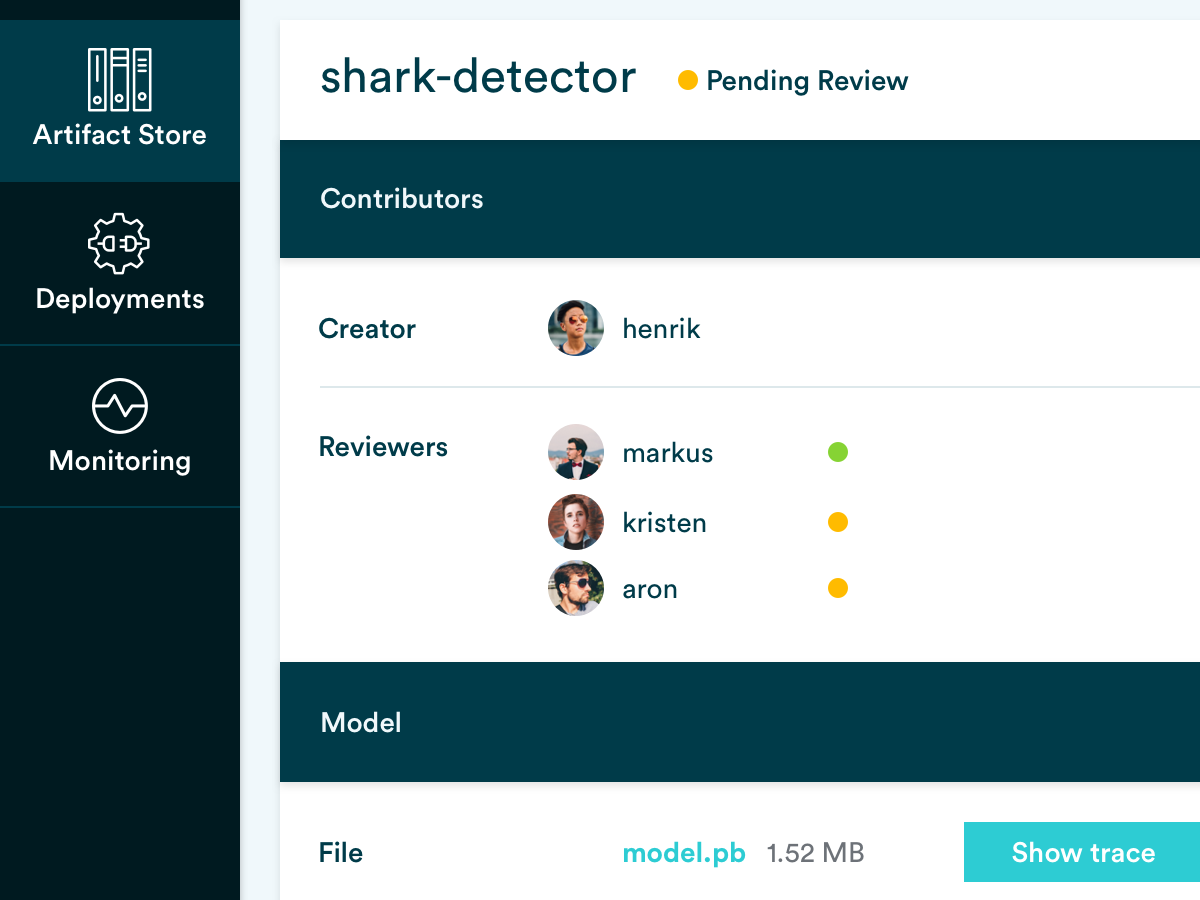Click the reviewer name aron
Viewport: 1200px width, 900px height.
(650, 589)
